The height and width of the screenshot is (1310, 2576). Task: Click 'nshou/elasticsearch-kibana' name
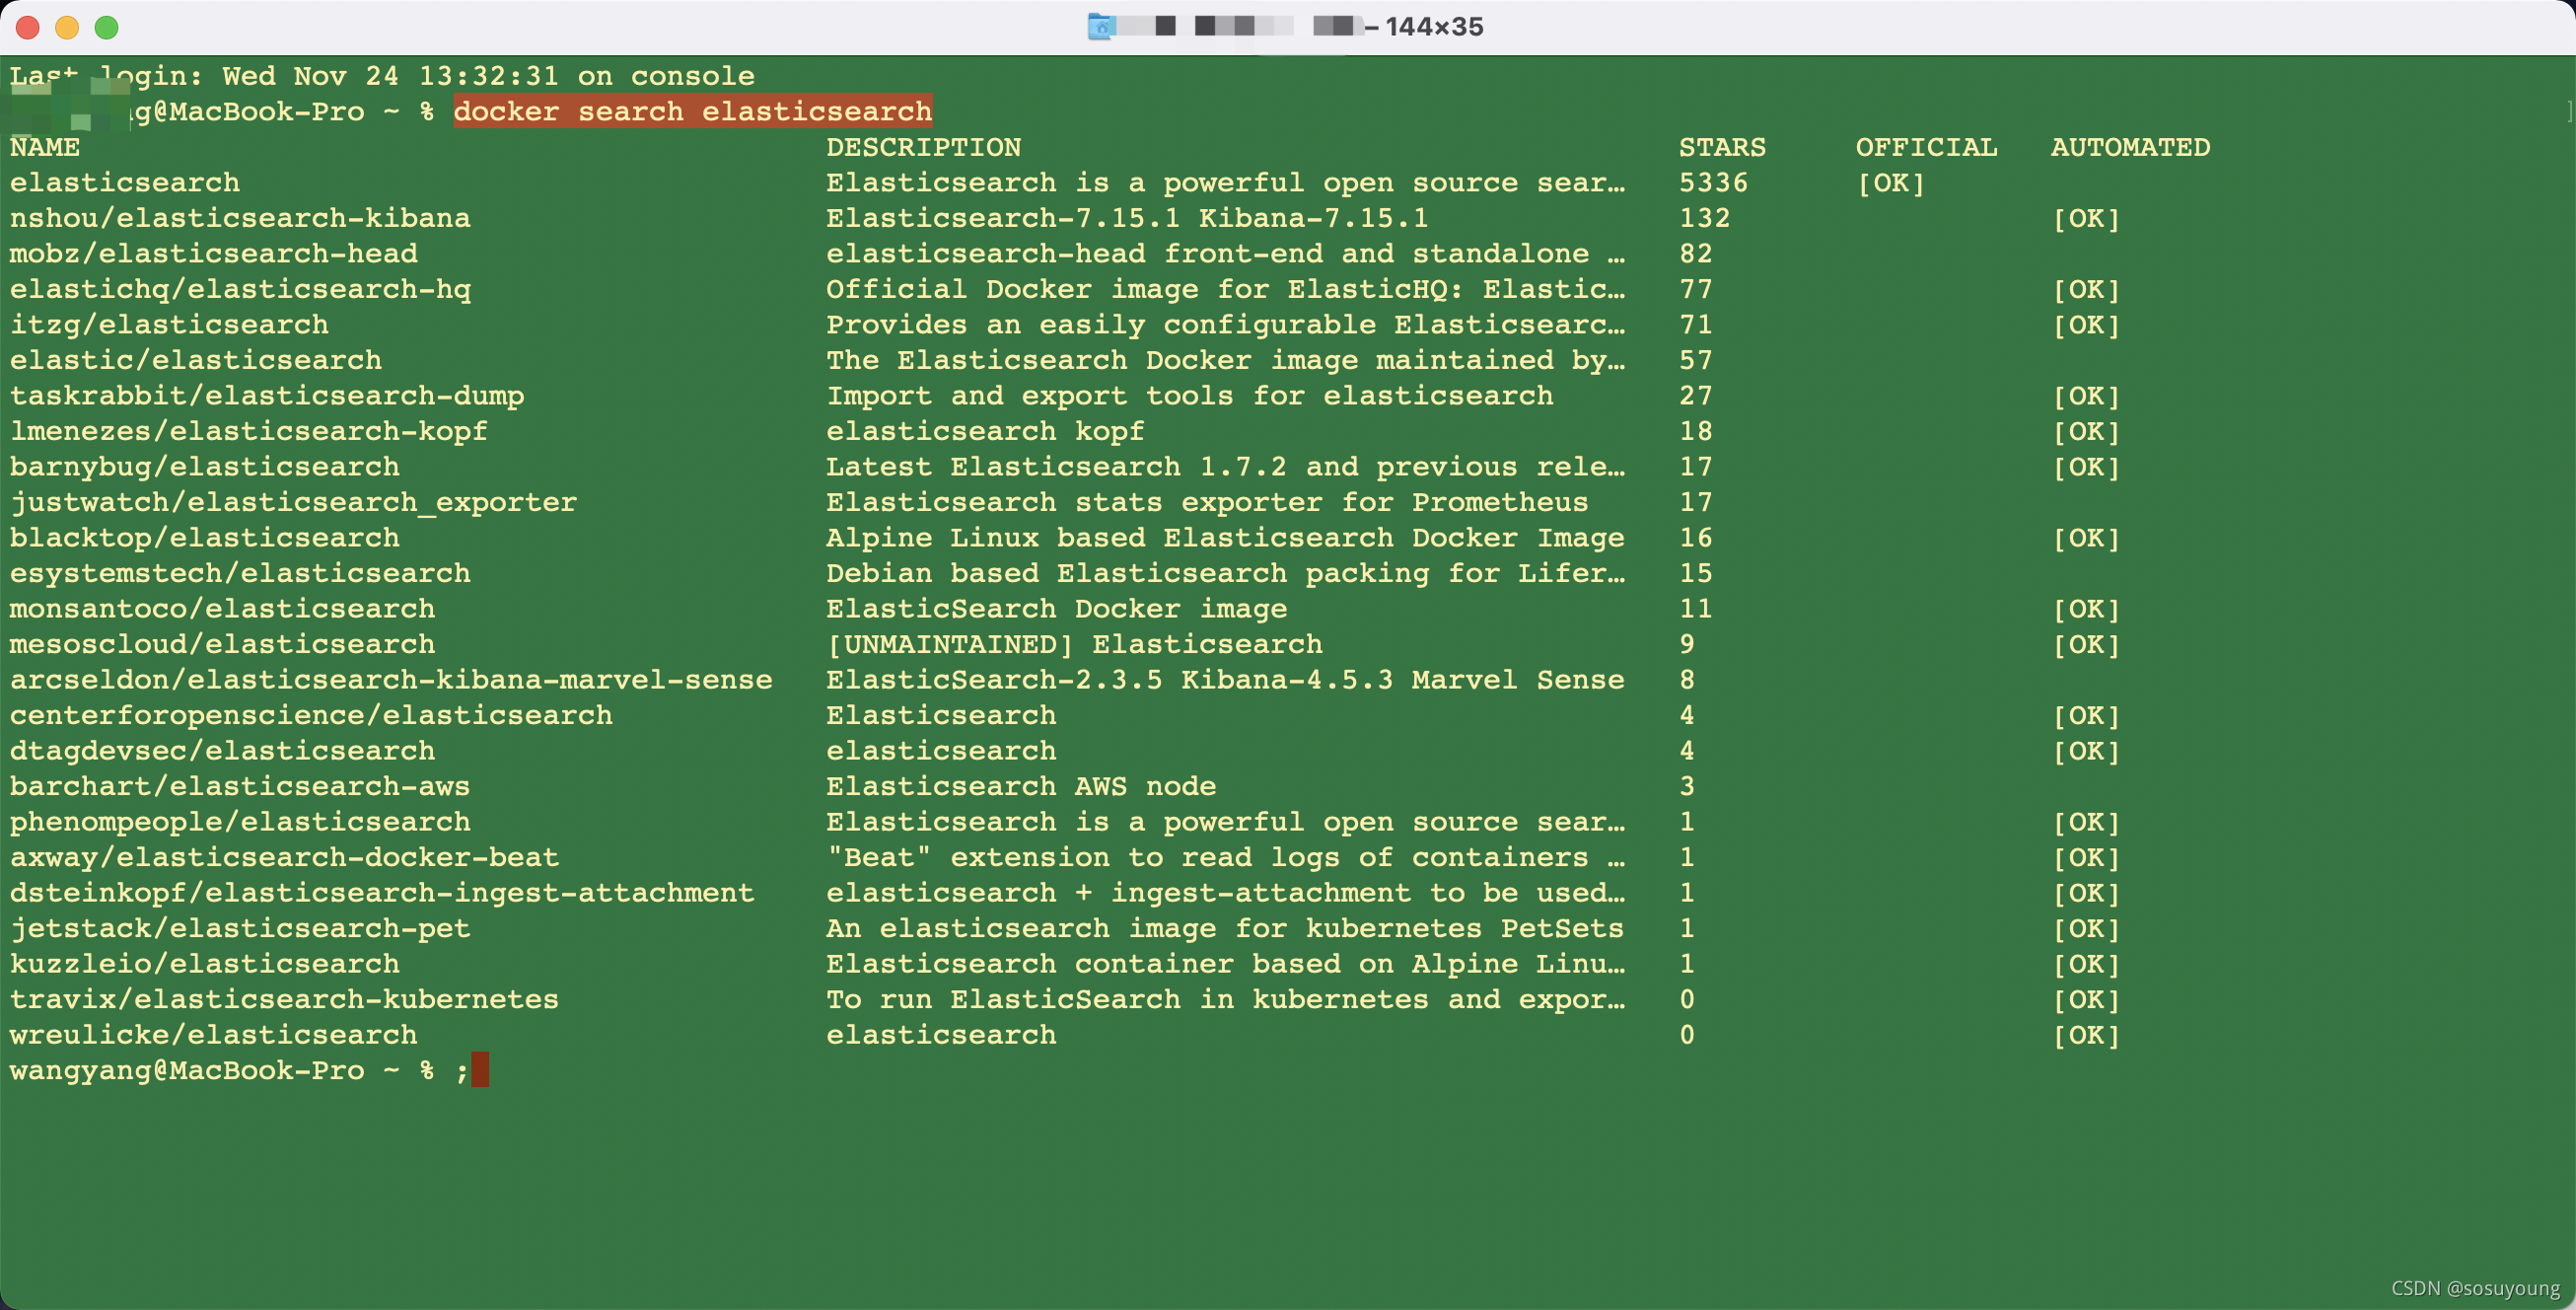pos(240,218)
